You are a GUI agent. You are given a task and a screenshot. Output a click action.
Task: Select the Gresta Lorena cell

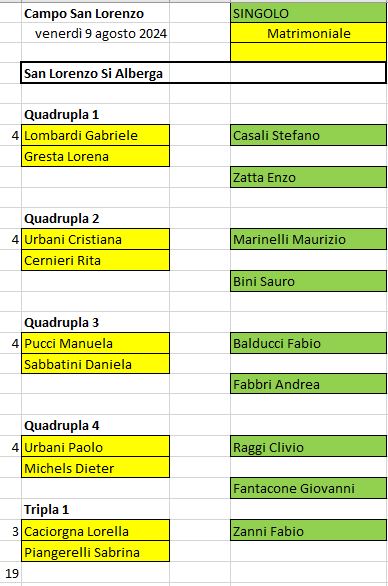[x=95, y=156]
